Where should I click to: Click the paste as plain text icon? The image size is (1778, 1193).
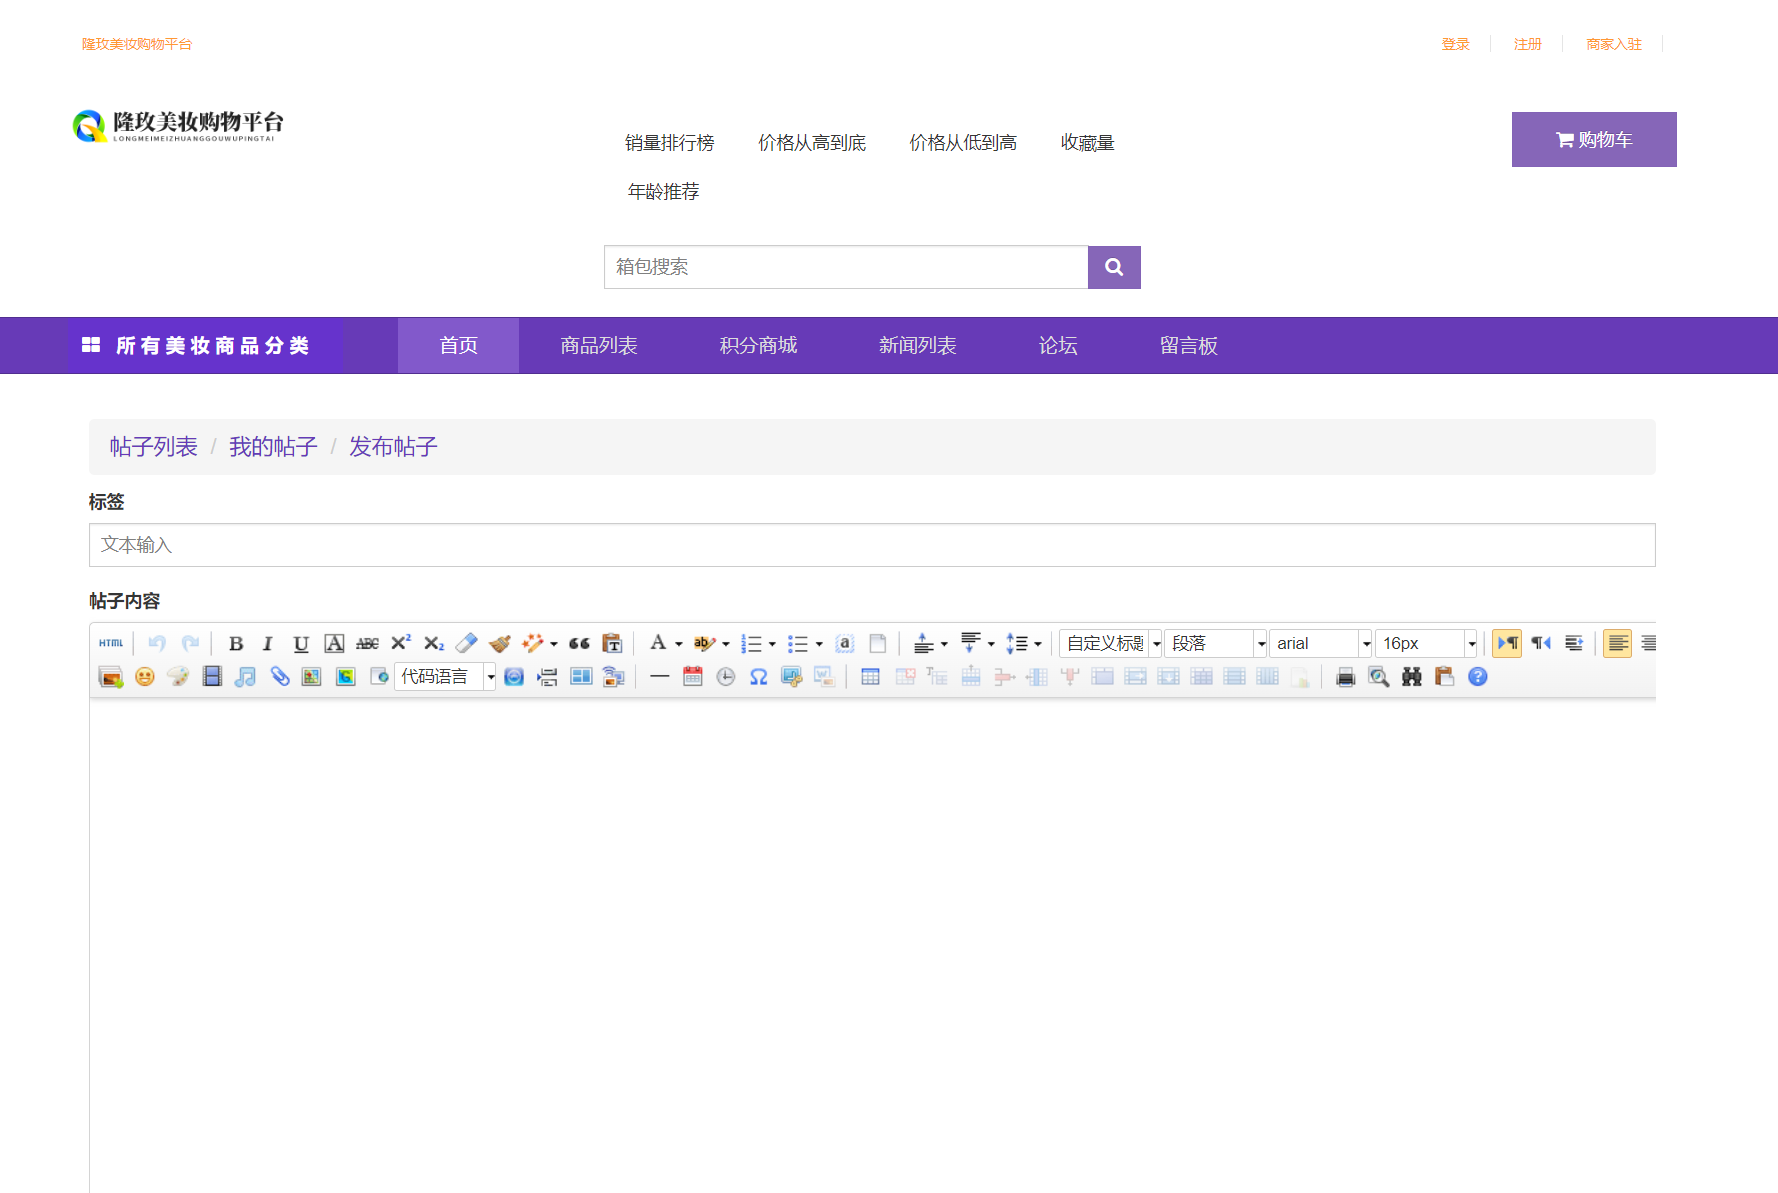tap(612, 643)
